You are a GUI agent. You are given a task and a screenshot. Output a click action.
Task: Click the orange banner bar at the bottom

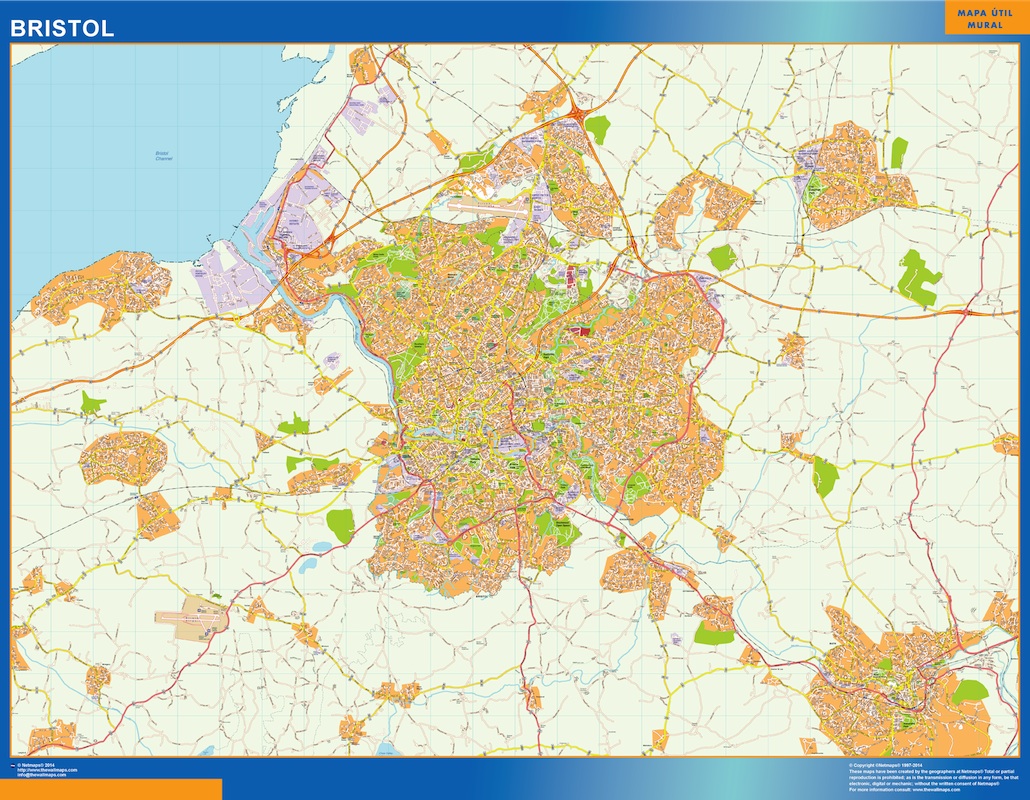(110, 790)
